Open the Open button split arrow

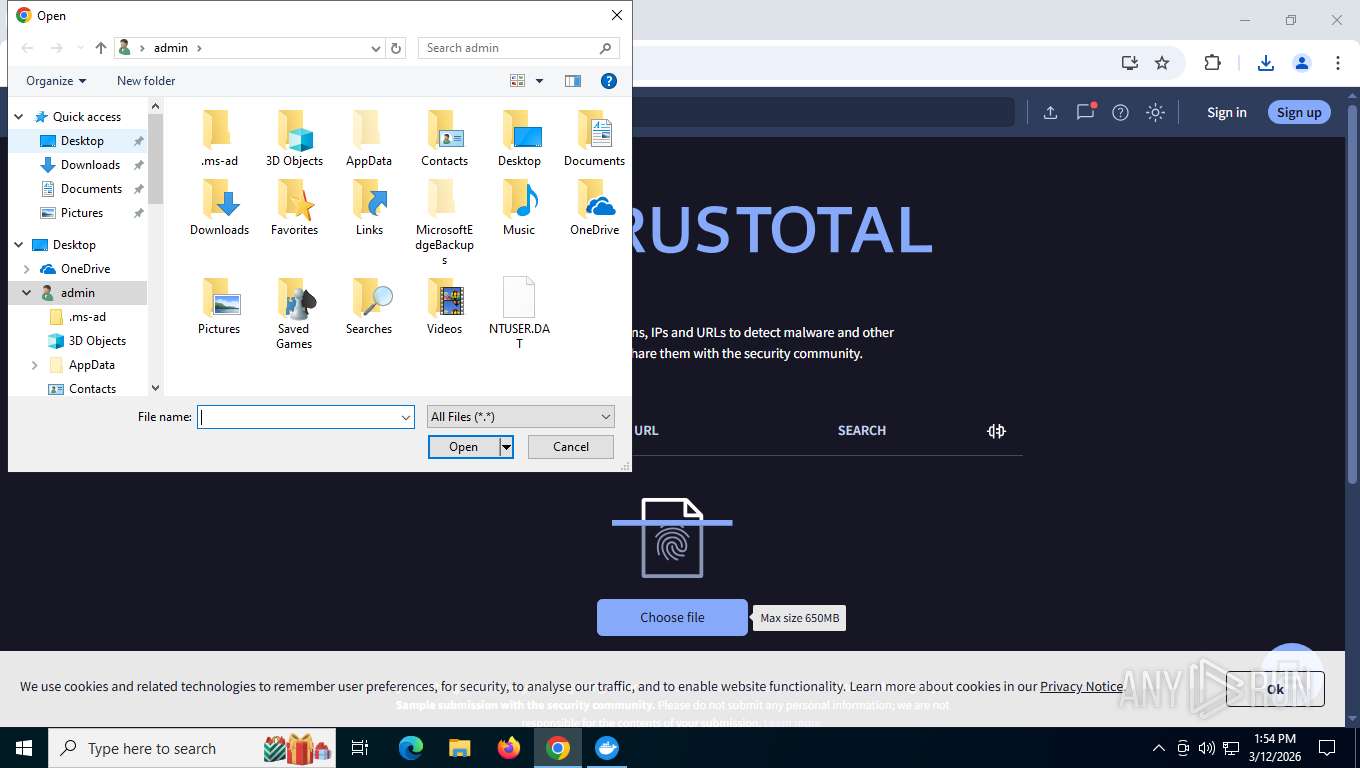(507, 447)
